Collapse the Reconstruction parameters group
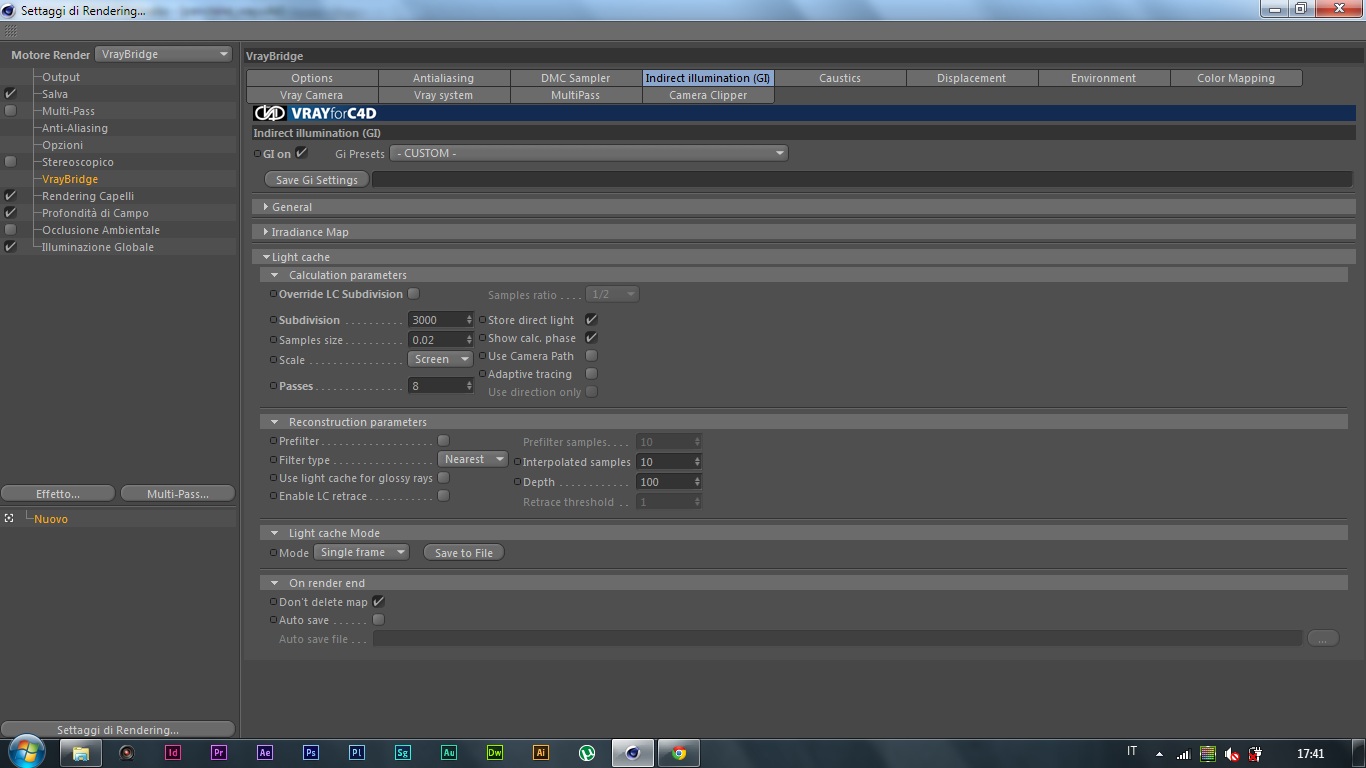 coord(274,422)
